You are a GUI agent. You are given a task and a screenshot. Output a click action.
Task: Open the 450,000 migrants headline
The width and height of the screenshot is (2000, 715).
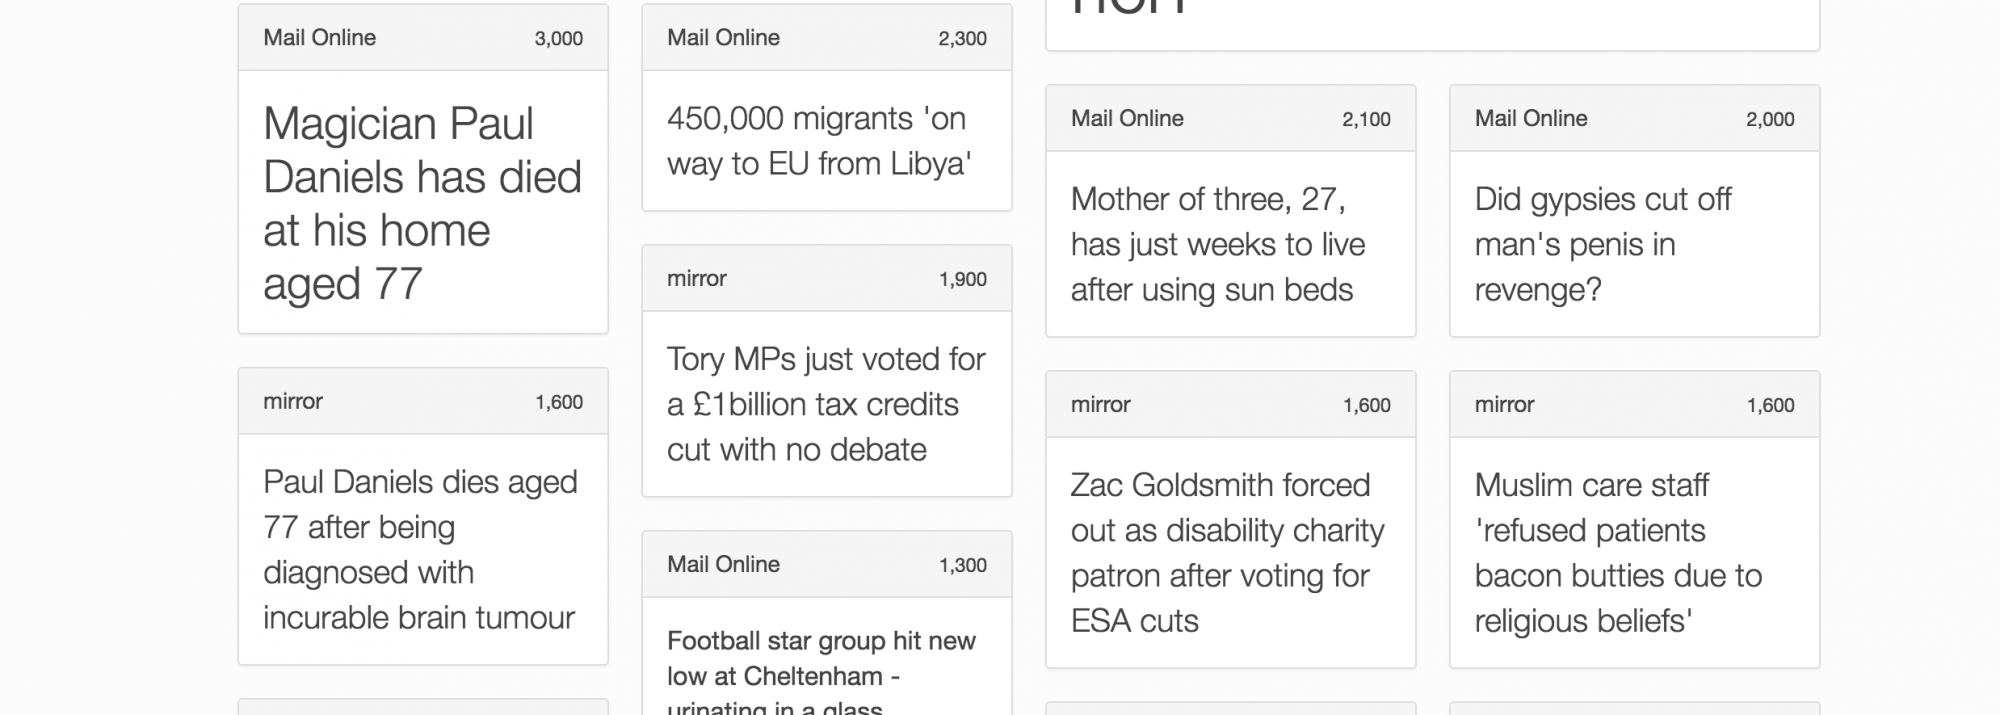click(x=819, y=141)
